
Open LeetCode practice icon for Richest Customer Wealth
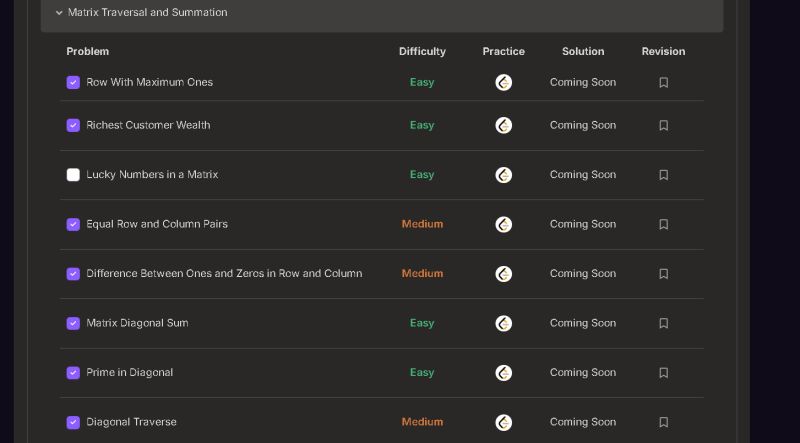(x=504, y=126)
